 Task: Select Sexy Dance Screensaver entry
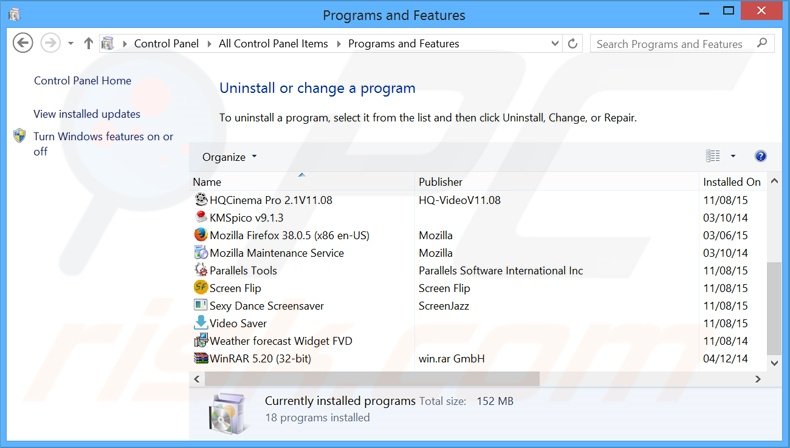tap(267, 306)
